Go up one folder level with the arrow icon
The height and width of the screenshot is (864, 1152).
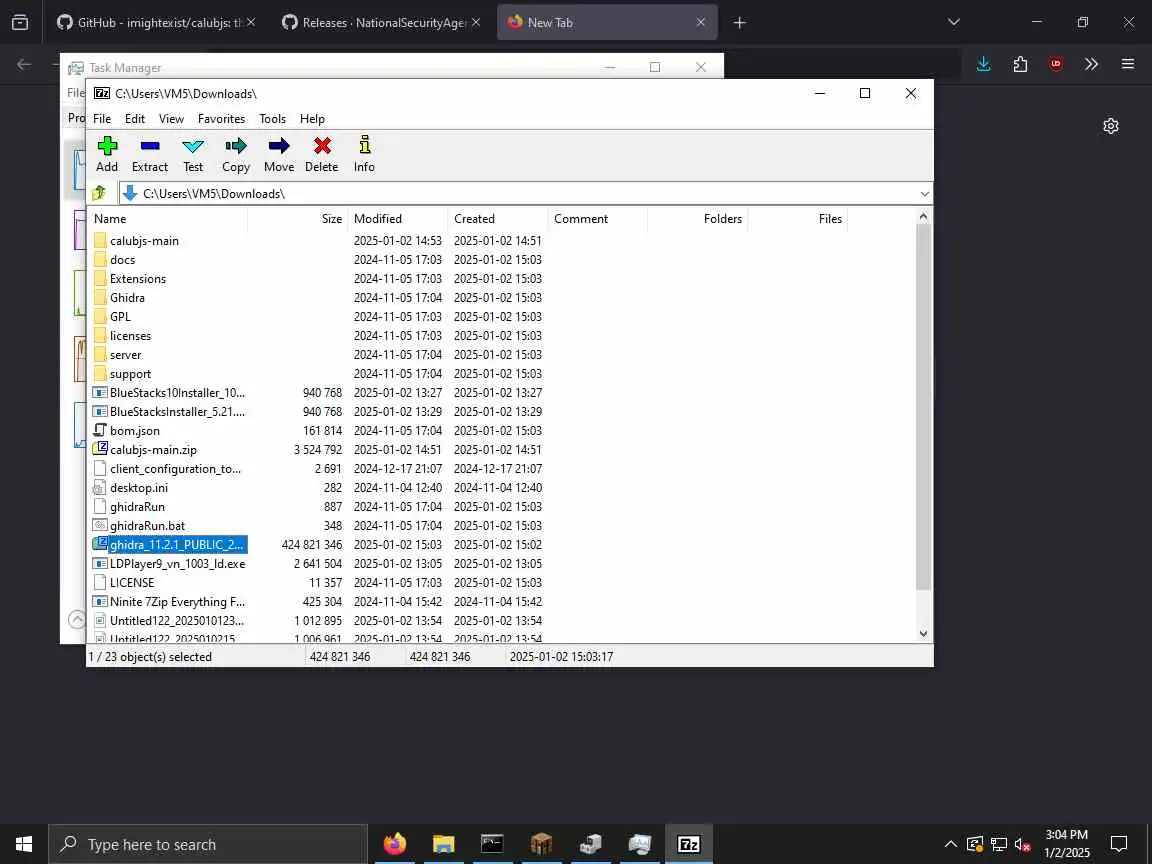tap(99, 193)
